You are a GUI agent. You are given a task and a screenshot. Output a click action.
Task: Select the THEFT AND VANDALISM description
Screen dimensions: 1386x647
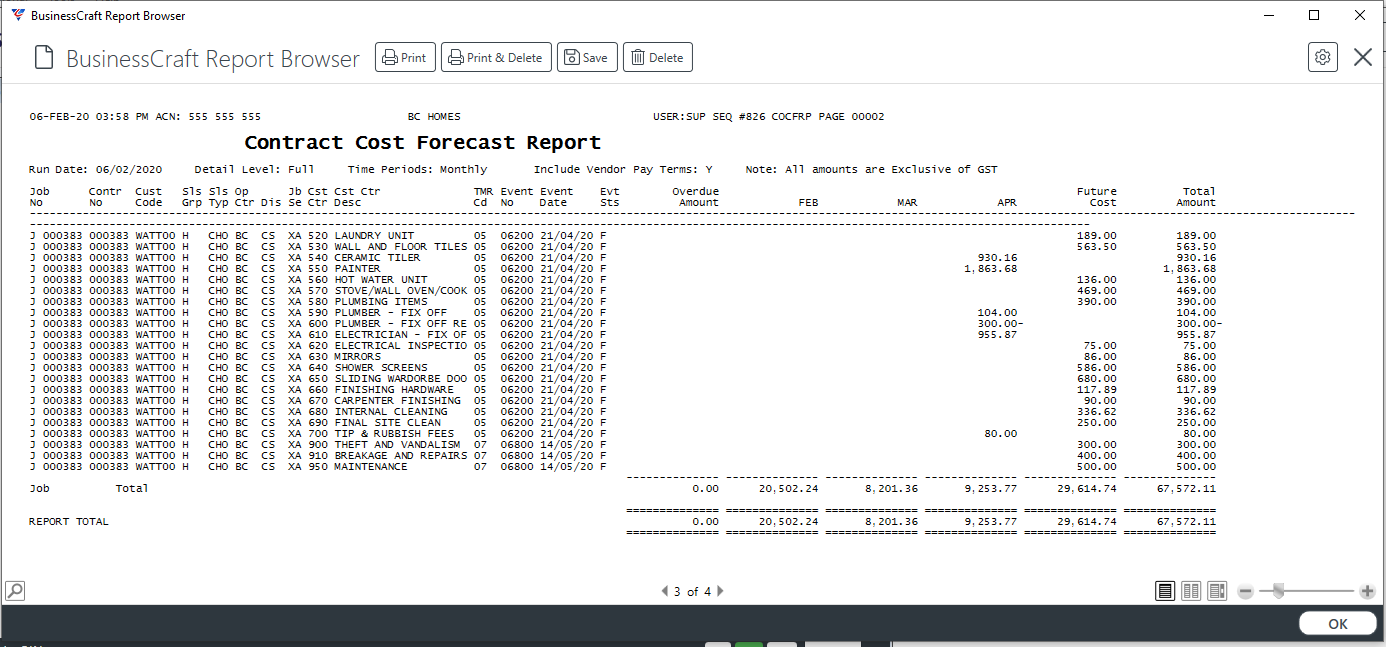point(397,444)
